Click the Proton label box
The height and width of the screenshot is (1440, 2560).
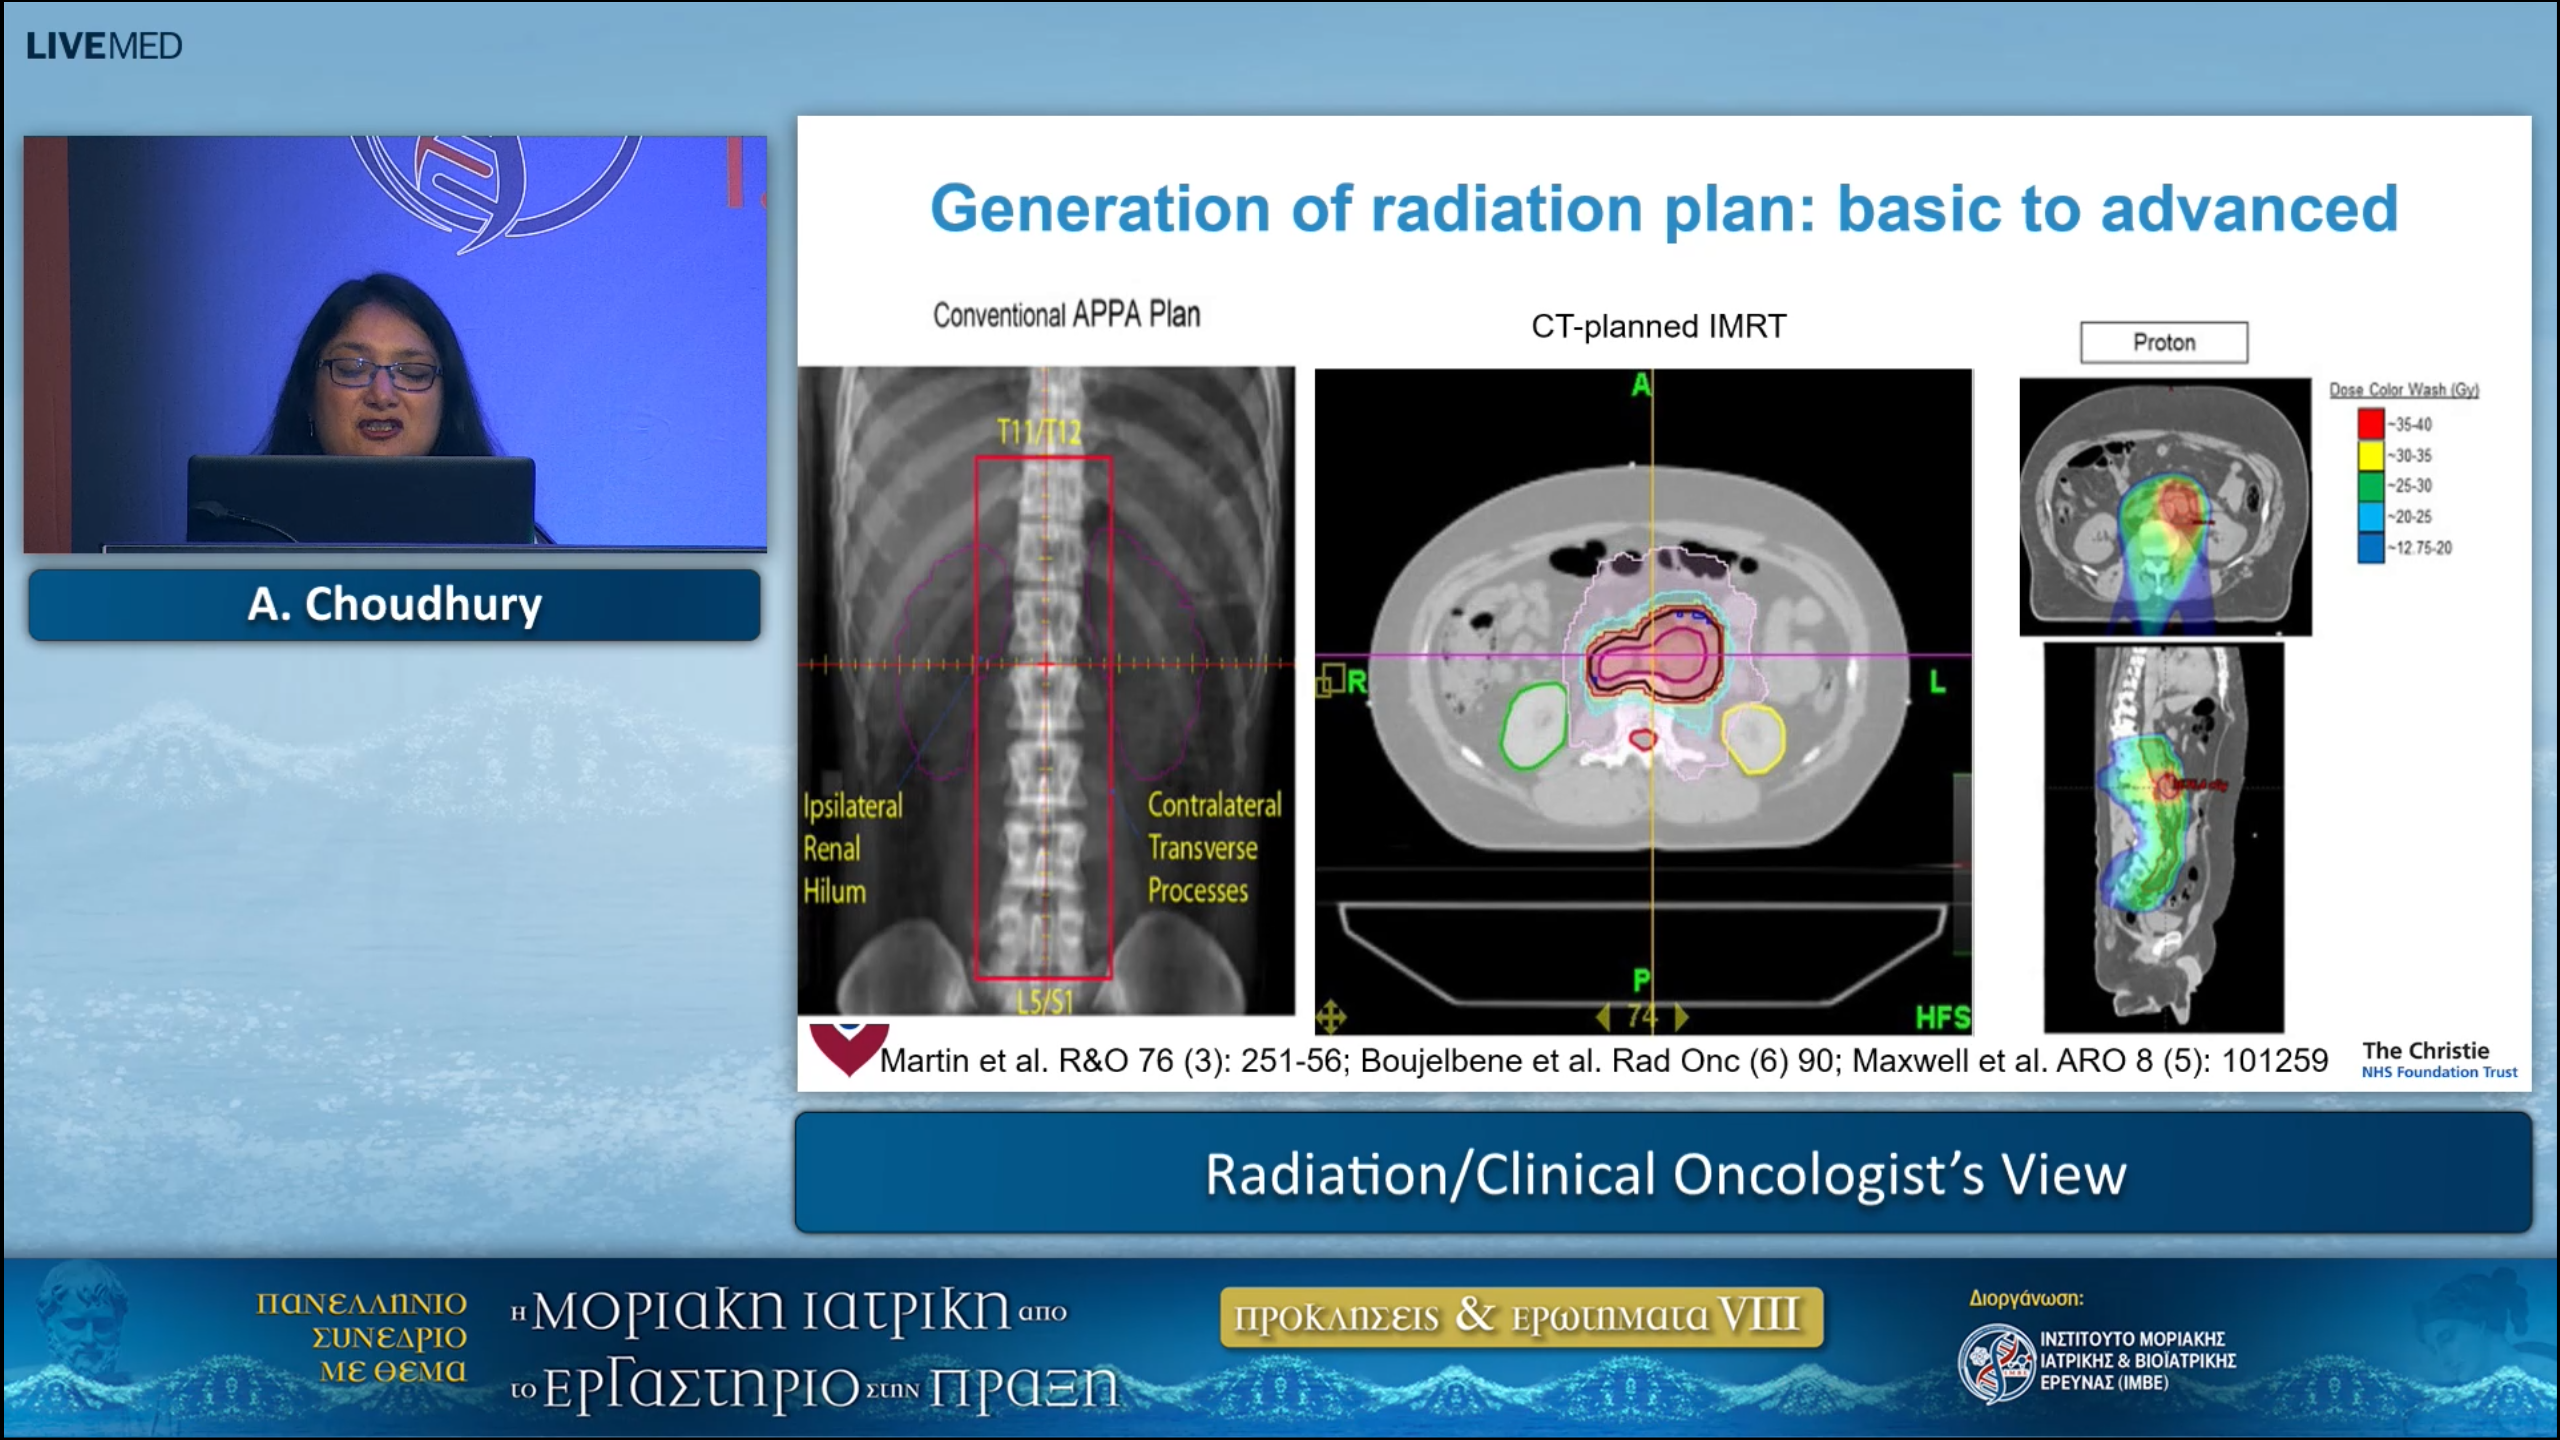point(2164,343)
